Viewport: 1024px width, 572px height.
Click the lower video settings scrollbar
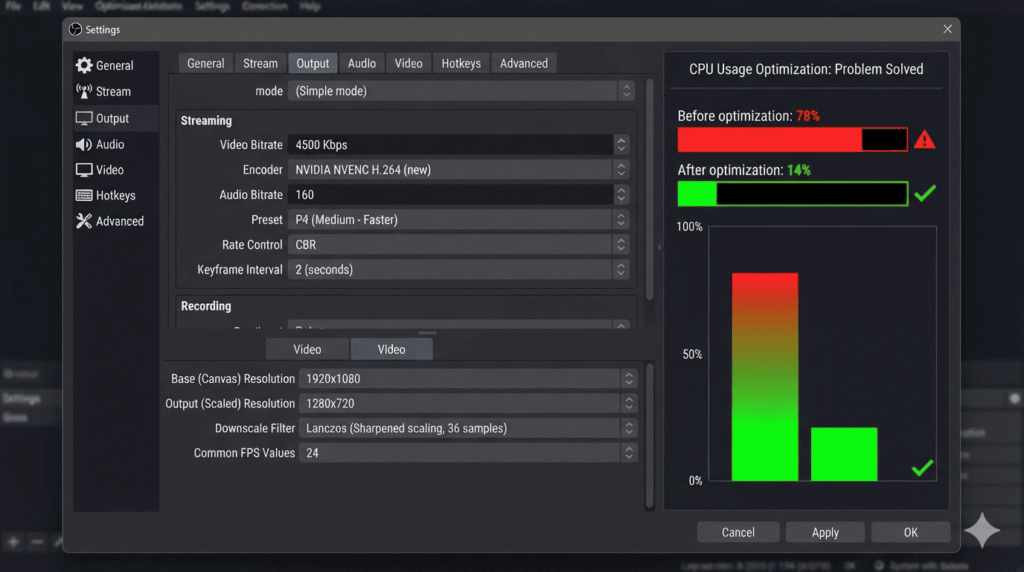(x=649, y=436)
